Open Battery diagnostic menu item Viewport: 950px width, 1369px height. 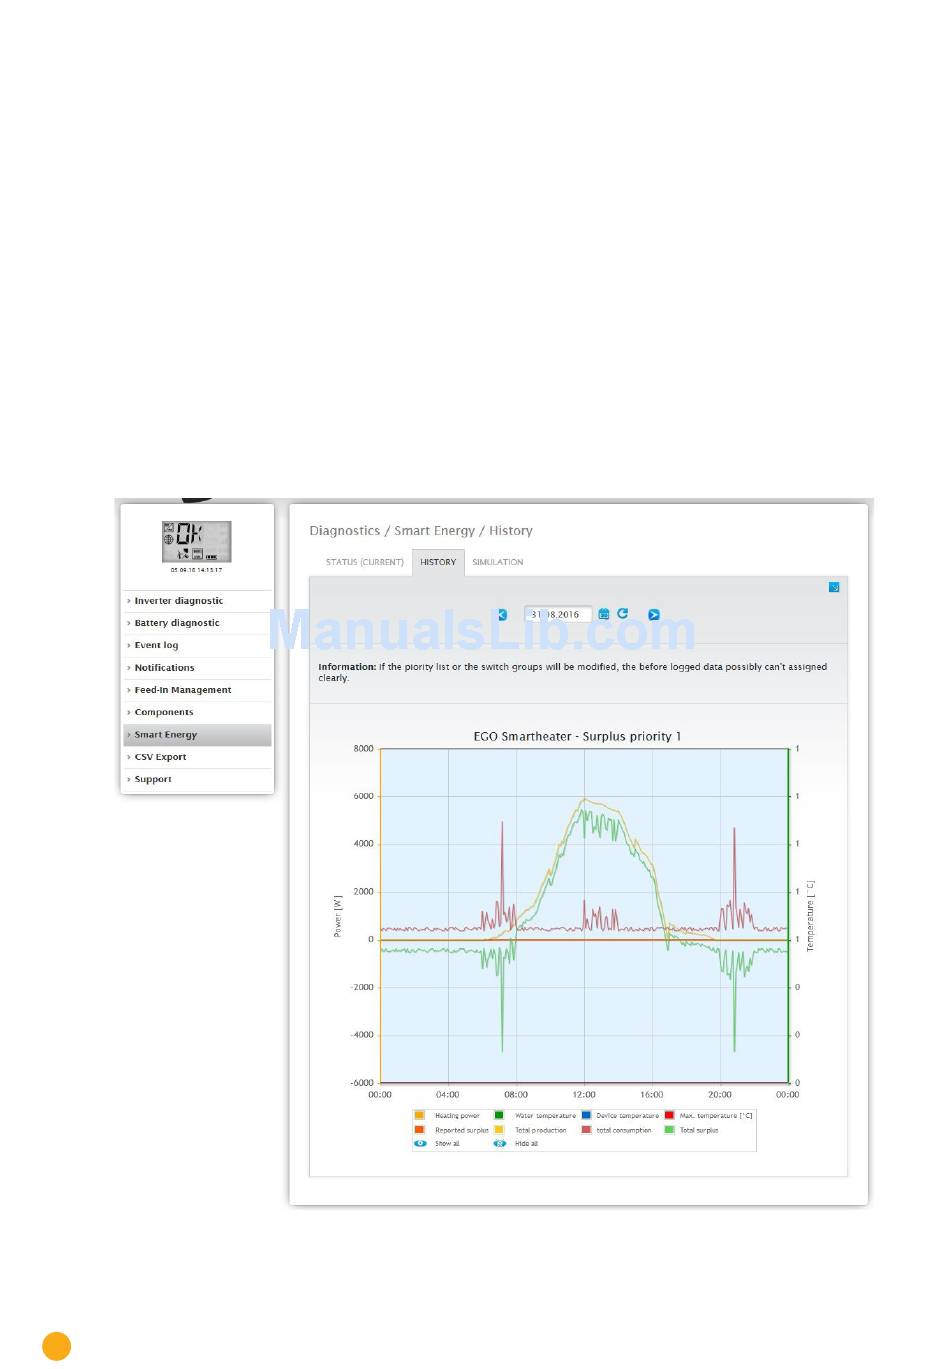click(x=197, y=623)
